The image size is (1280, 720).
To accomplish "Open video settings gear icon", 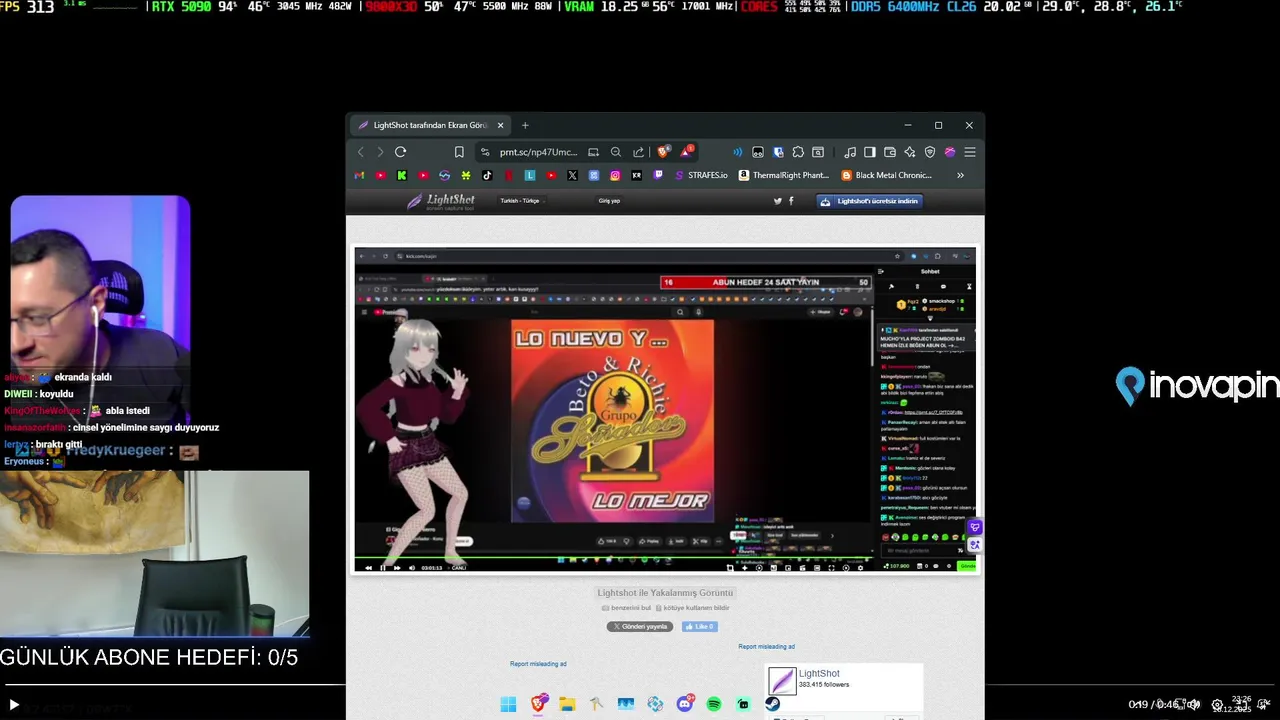I will (x=1217, y=705).
